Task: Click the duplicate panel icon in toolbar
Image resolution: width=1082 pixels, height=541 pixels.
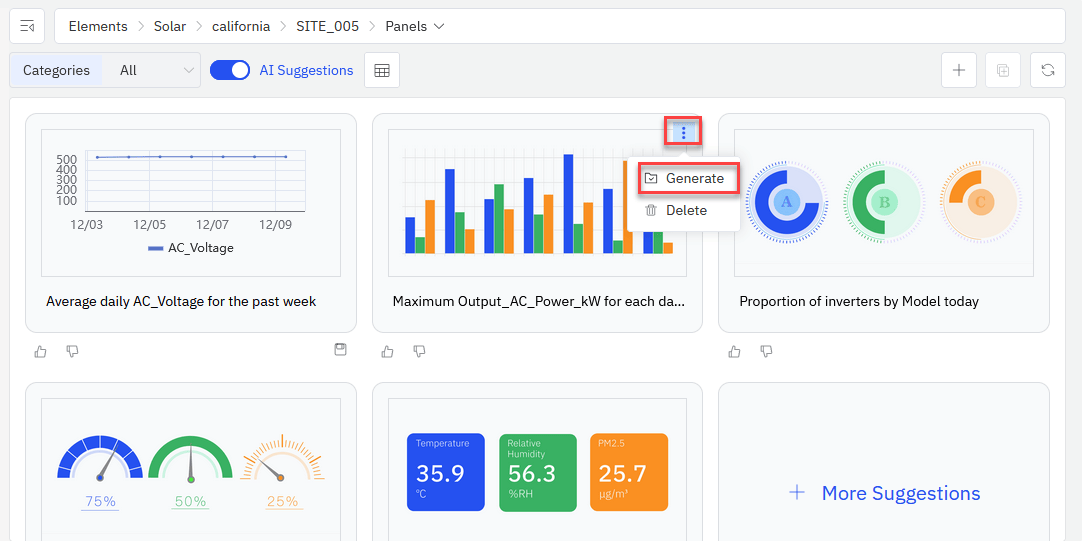Action: pos(1003,70)
